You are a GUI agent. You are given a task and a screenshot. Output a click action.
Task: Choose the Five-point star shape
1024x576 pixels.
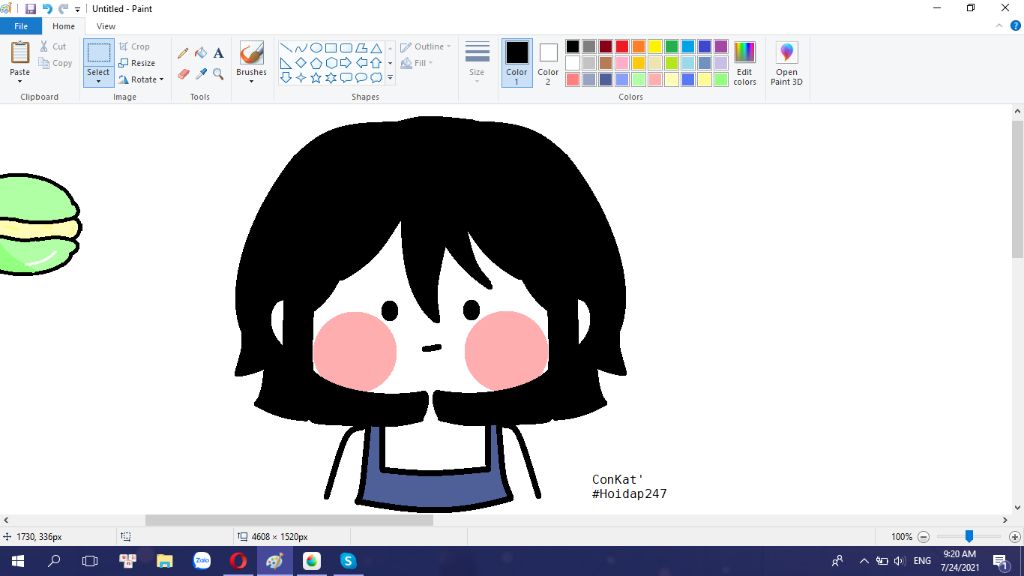click(315, 78)
